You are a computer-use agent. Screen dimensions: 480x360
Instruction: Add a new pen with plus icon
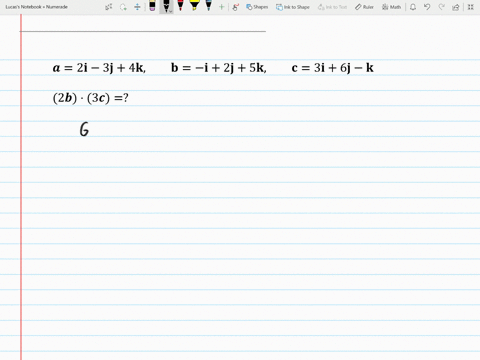221,7
